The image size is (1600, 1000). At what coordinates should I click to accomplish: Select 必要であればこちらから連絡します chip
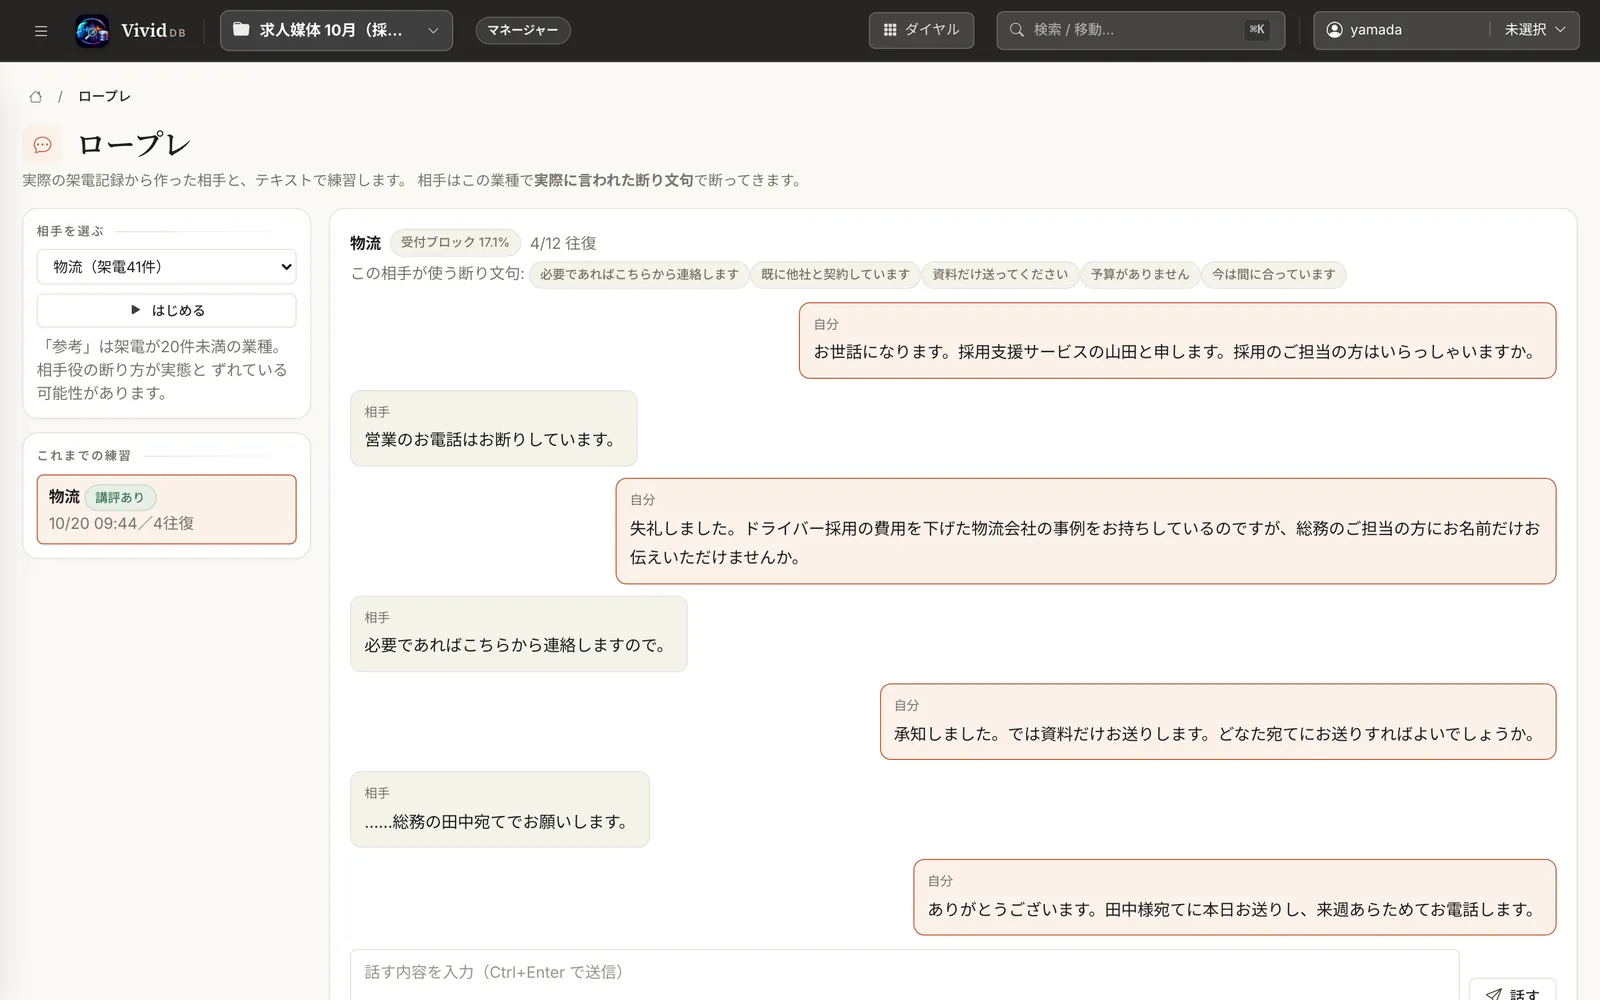[x=639, y=274]
